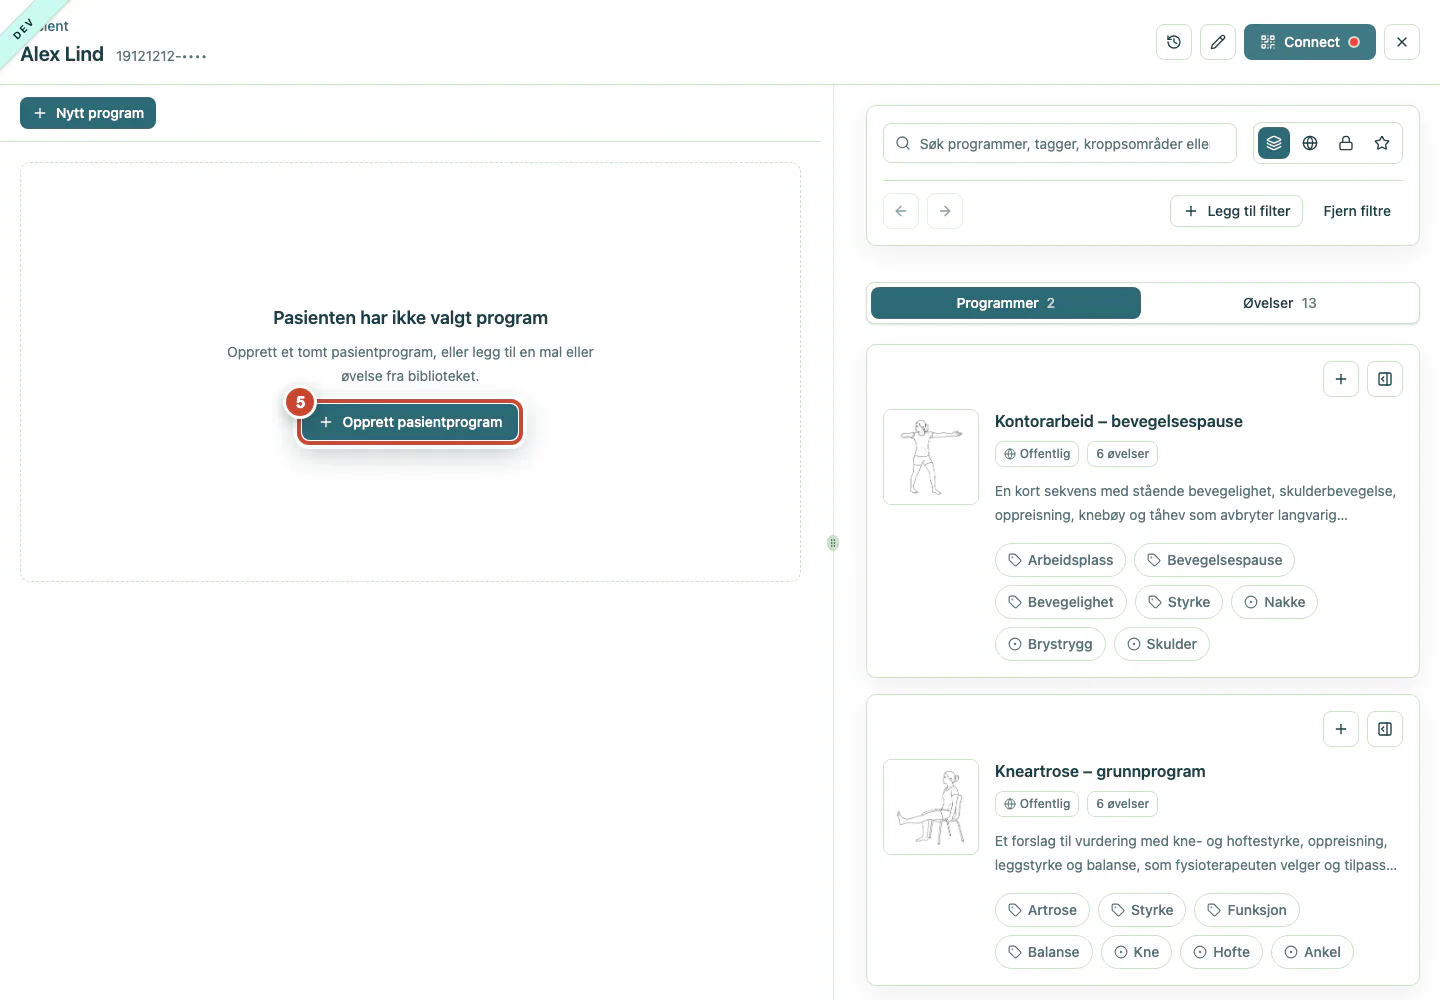This screenshot has width=1440, height=1000.
Task: Click the pencil edit icon
Action: [x=1218, y=42]
